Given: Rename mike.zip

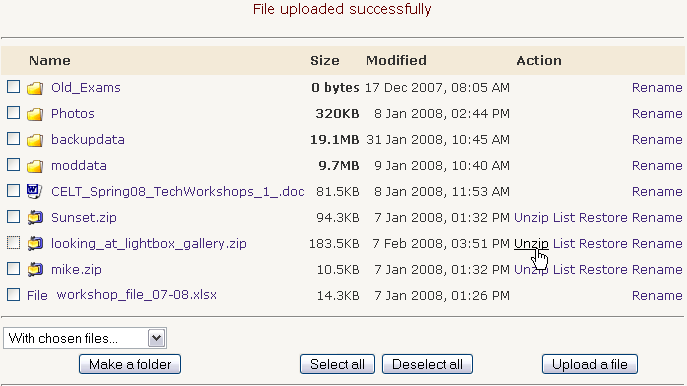Looking at the screenshot, I should pyautogui.click(x=657, y=269).
